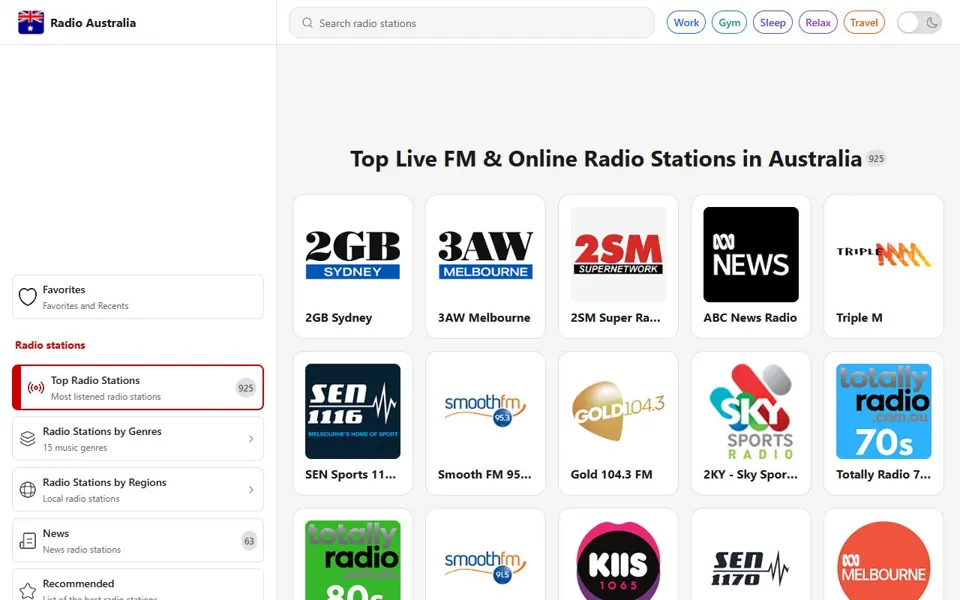Viewport: 960px width, 600px height.
Task: Select the Work mood tag
Action: [x=686, y=23]
